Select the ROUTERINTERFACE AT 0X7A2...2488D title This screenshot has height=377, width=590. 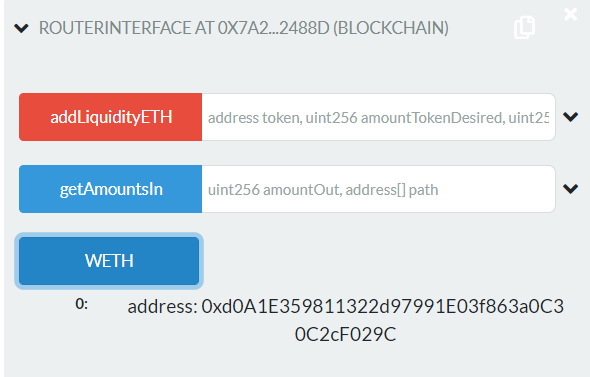point(244,28)
